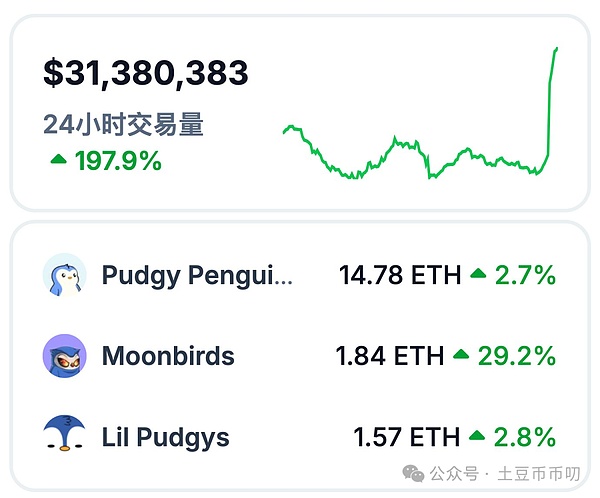Click the up arrow beside 2.8%
This screenshot has width=600, height=498.
478,436
